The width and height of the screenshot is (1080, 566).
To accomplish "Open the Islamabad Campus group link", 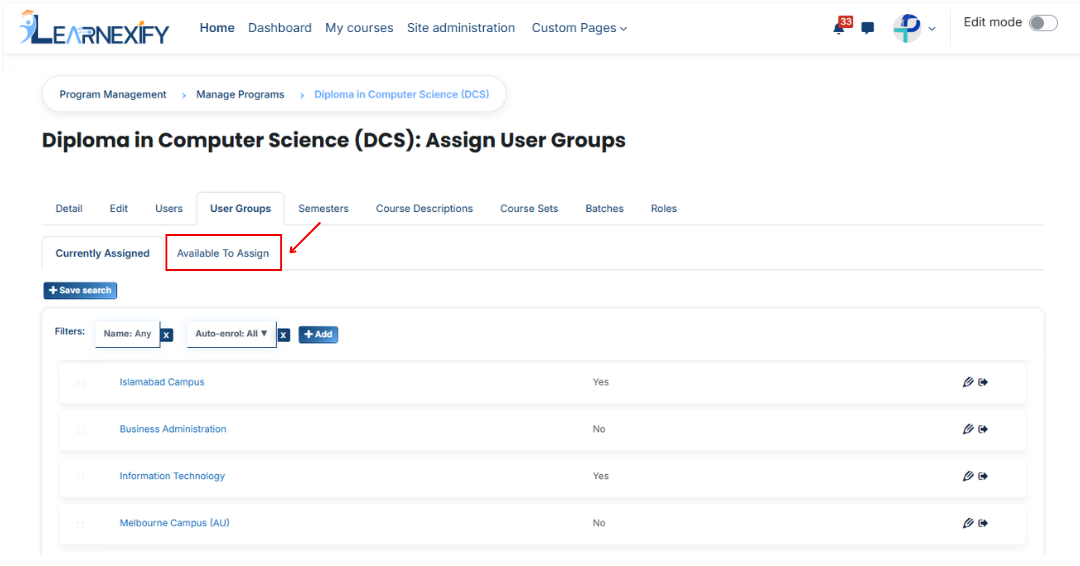I will coord(162,382).
